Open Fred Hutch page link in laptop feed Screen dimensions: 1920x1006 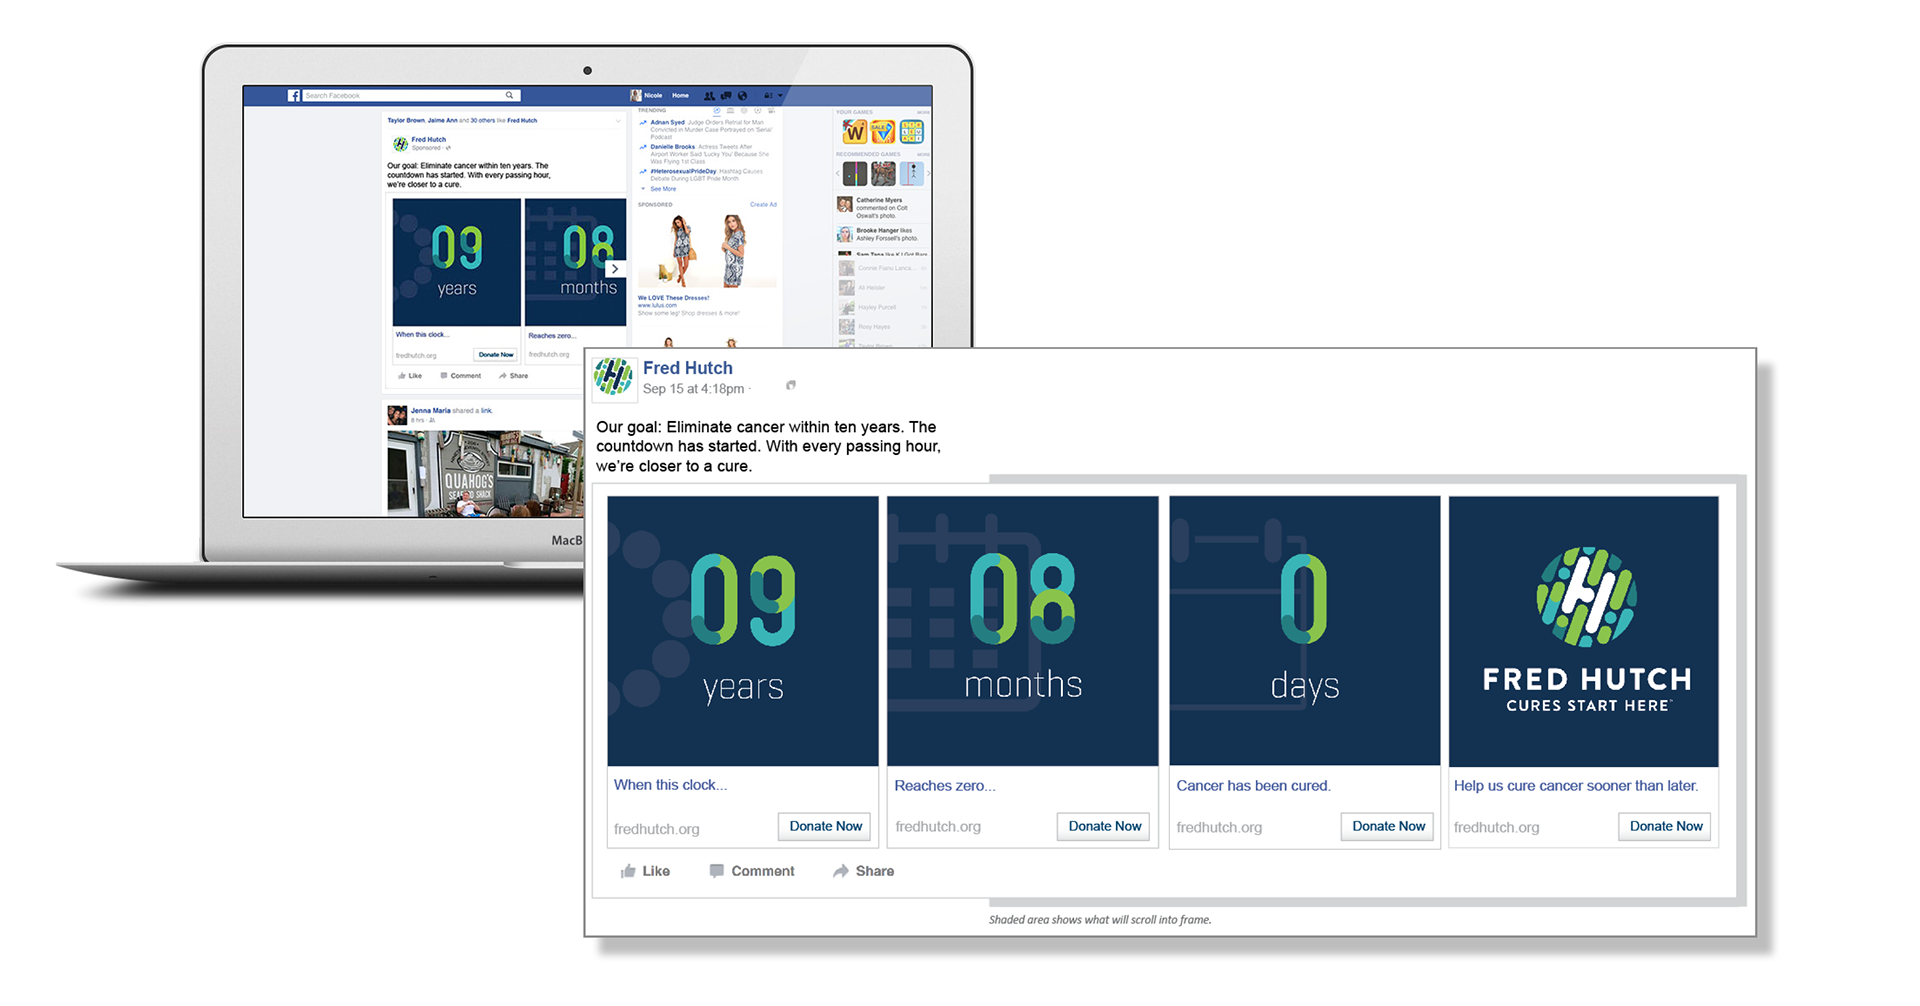[x=429, y=139]
